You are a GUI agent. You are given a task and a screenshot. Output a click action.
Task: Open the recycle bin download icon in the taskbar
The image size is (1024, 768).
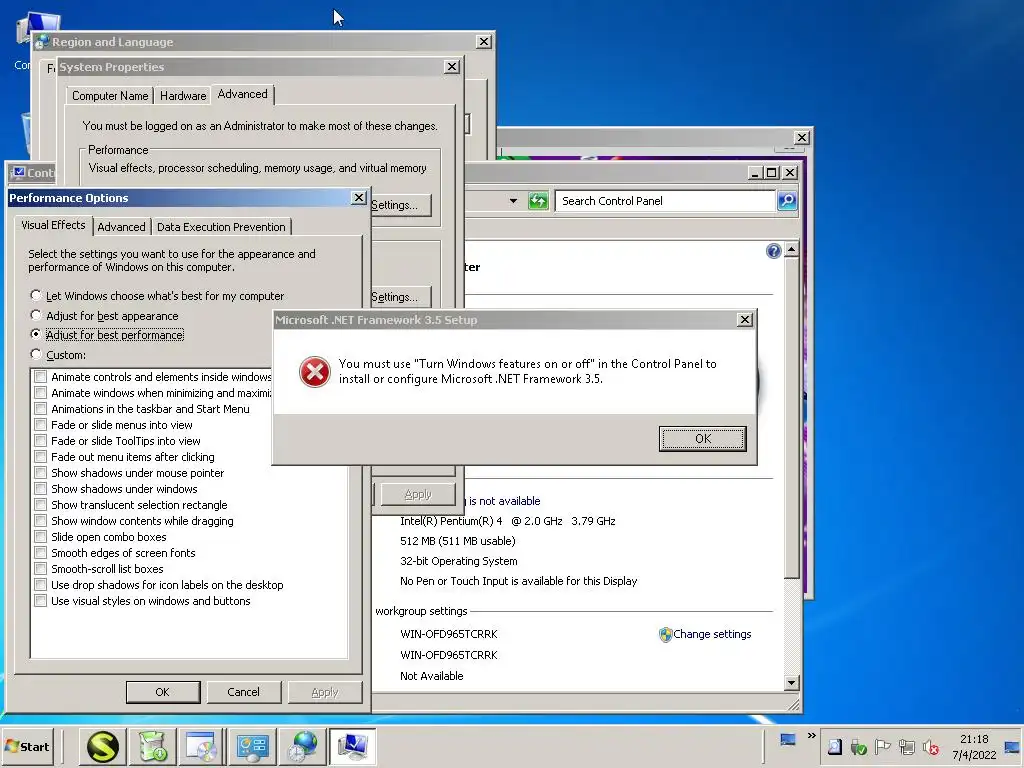pyautogui.click(x=153, y=746)
